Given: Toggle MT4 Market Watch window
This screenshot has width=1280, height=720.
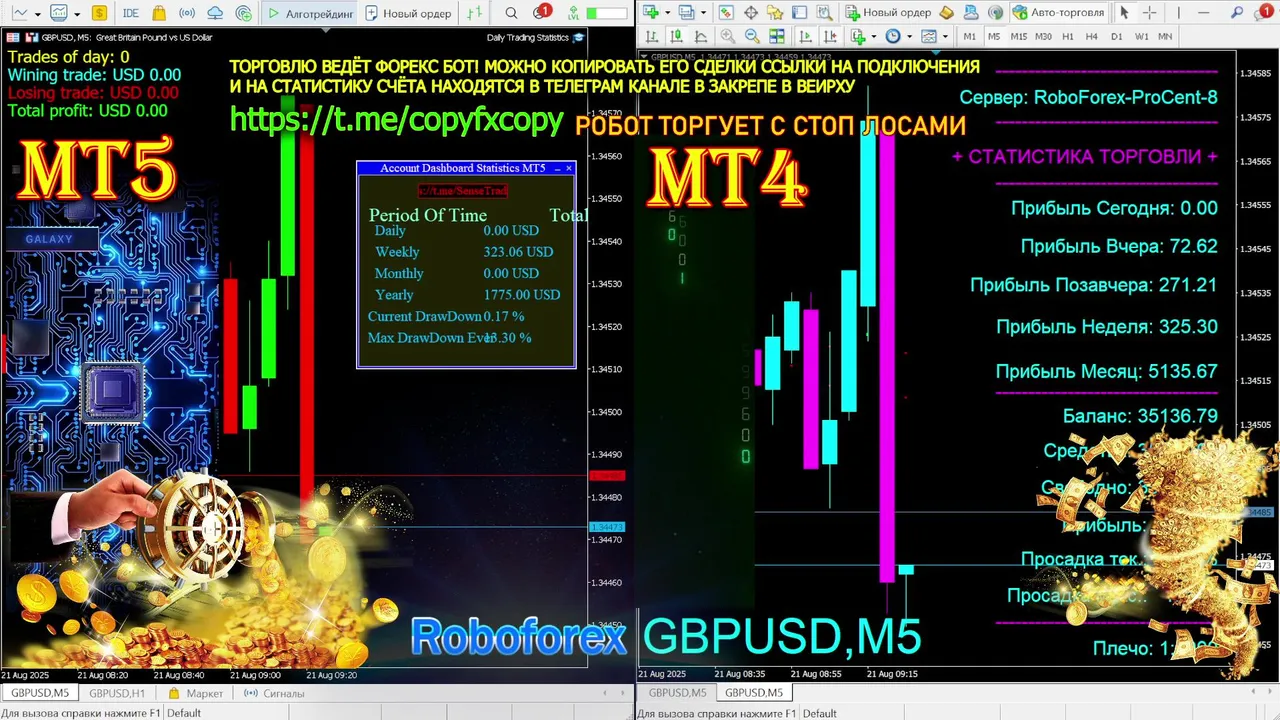Looking at the screenshot, I should 726,13.
